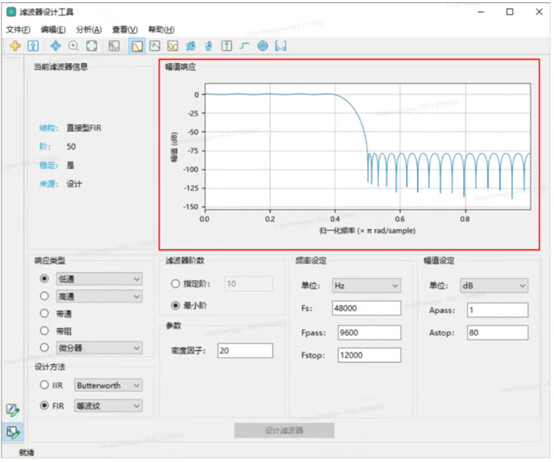Screen dimensions: 554x462
Task: Choose the FIR design method radio
Action: 44,405
